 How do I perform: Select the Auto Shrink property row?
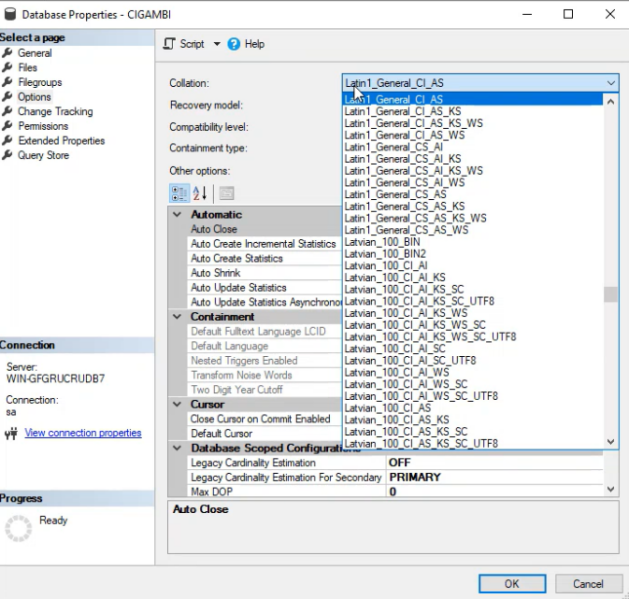click(x=265, y=273)
